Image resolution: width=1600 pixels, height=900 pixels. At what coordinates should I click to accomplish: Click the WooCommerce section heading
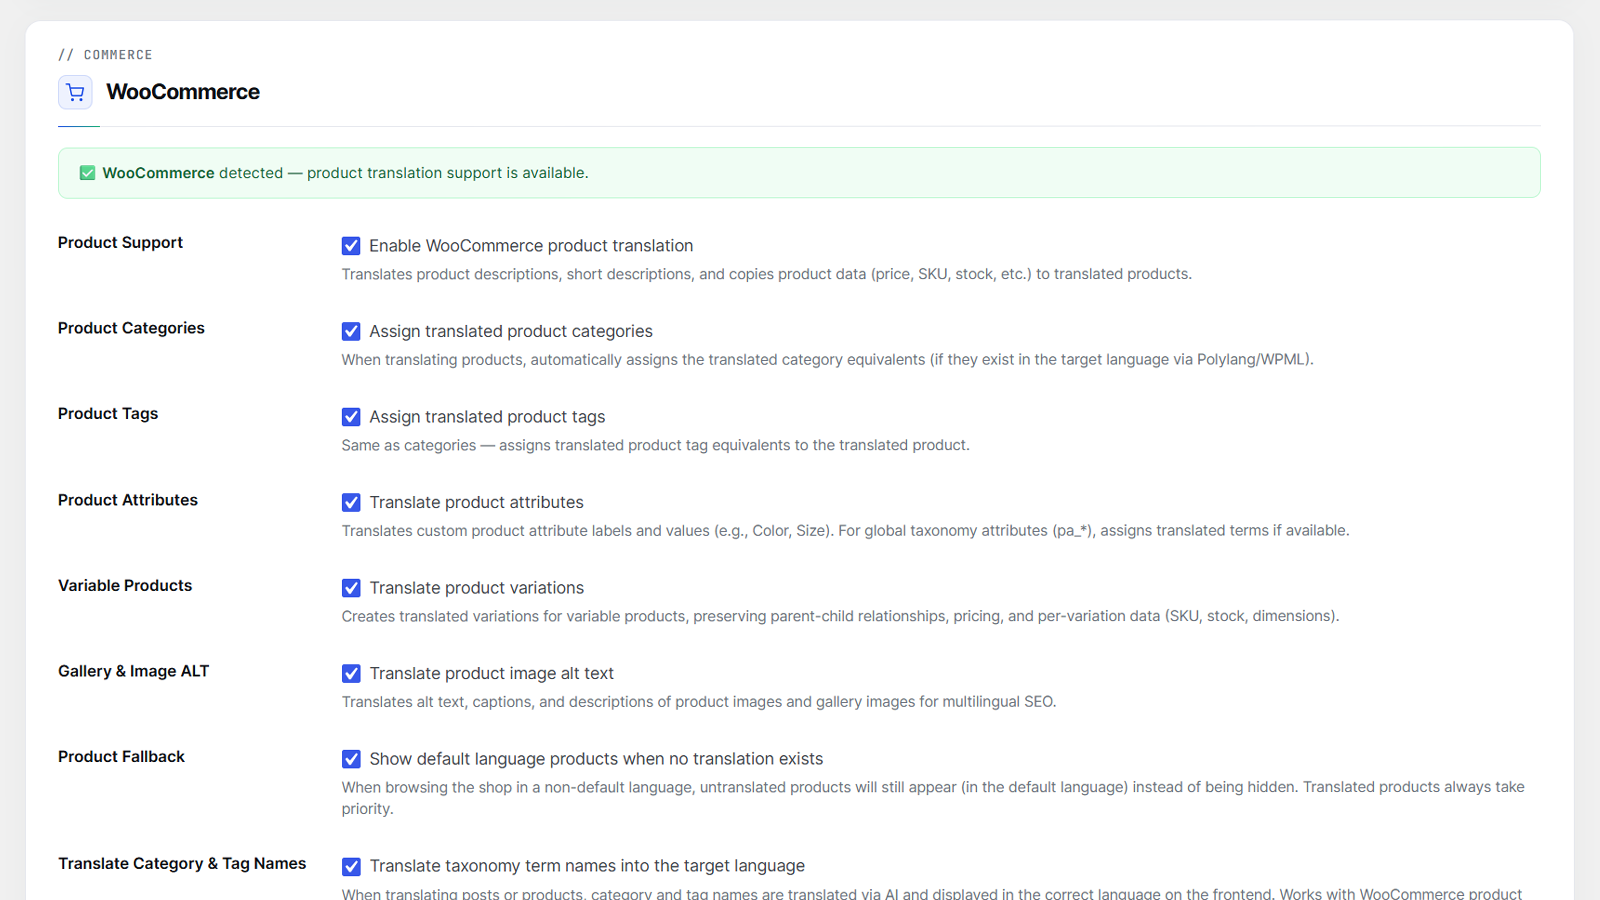(x=183, y=92)
